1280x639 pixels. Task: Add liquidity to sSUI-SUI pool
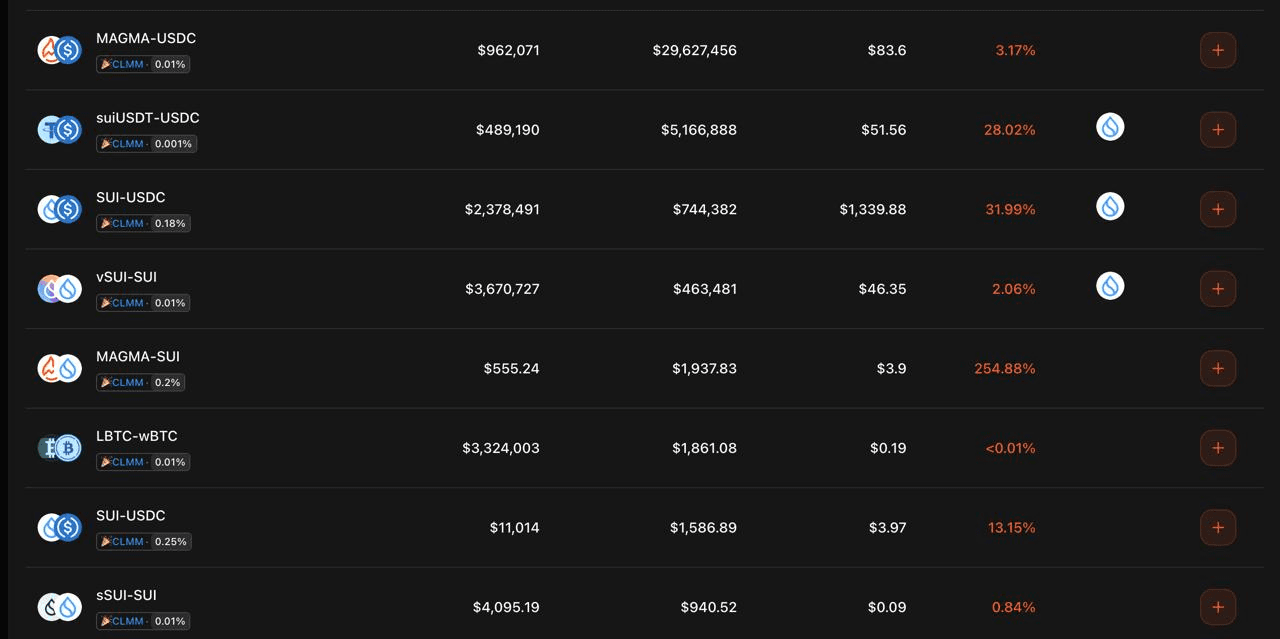1217,607
